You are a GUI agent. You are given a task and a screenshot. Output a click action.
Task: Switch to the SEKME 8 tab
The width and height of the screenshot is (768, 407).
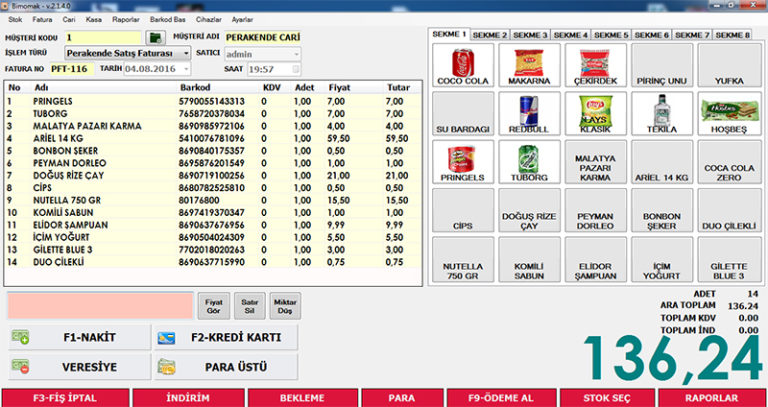[732, 35]
